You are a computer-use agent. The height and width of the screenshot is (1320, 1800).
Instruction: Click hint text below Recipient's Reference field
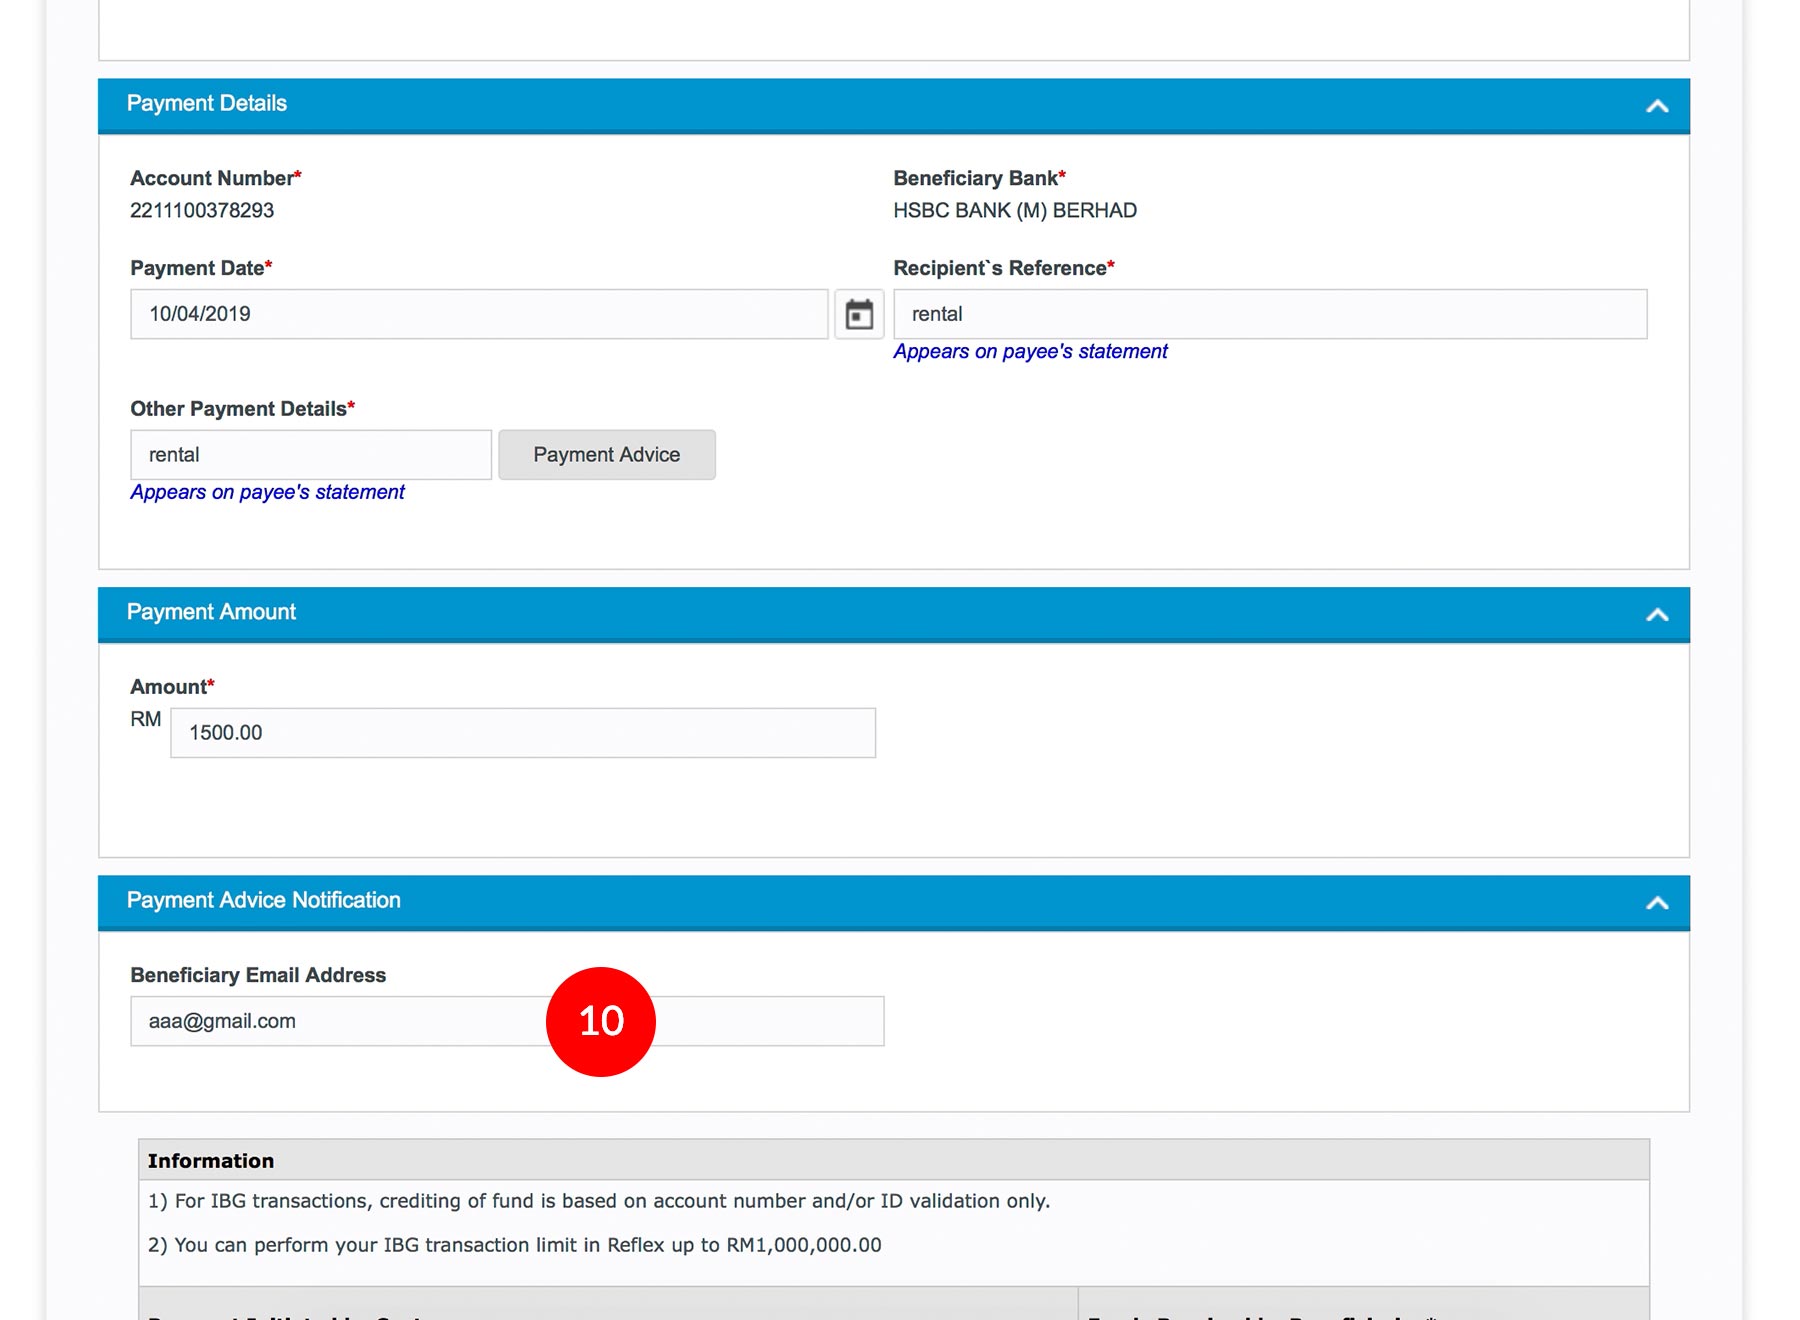(1030, 352)
